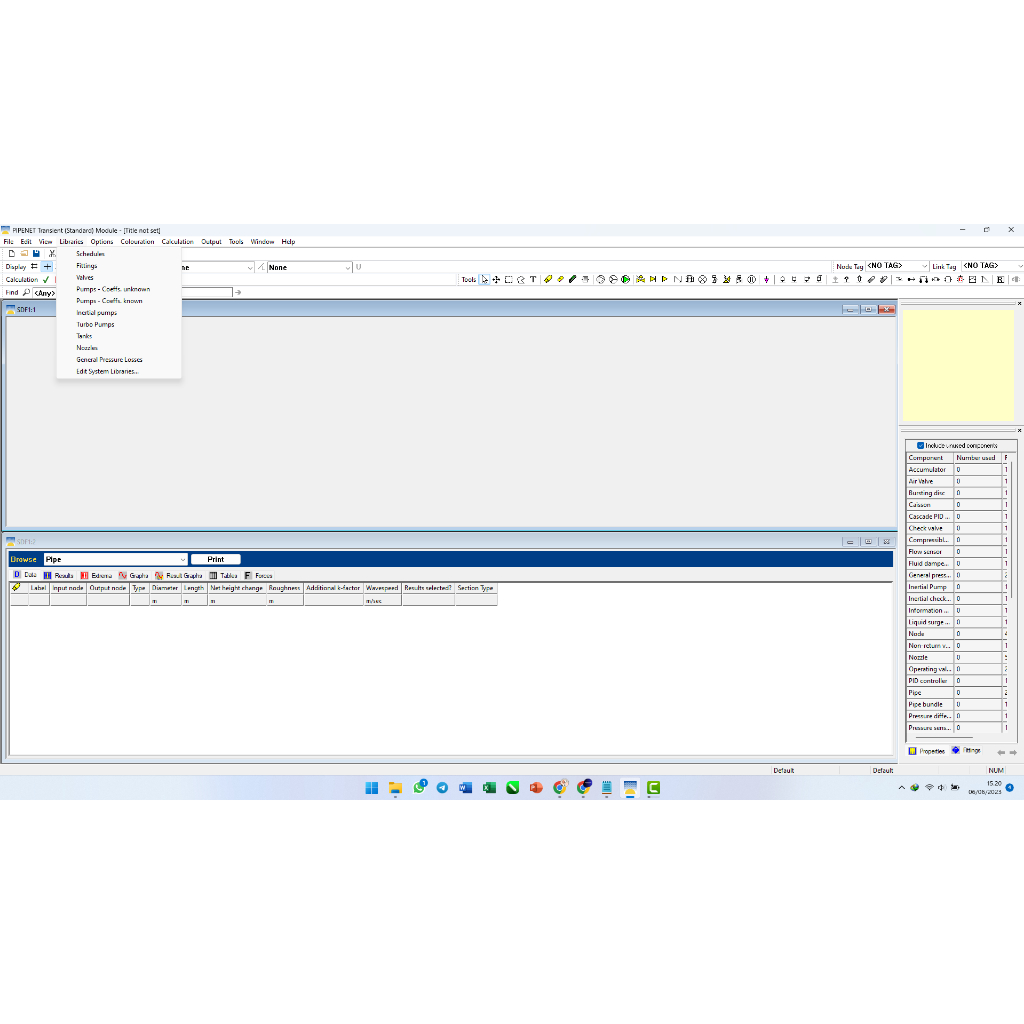Show hidden system tray icons chevron
Screen dimensions: 1024x1024
pyautogui.click(x=902, y=788)
